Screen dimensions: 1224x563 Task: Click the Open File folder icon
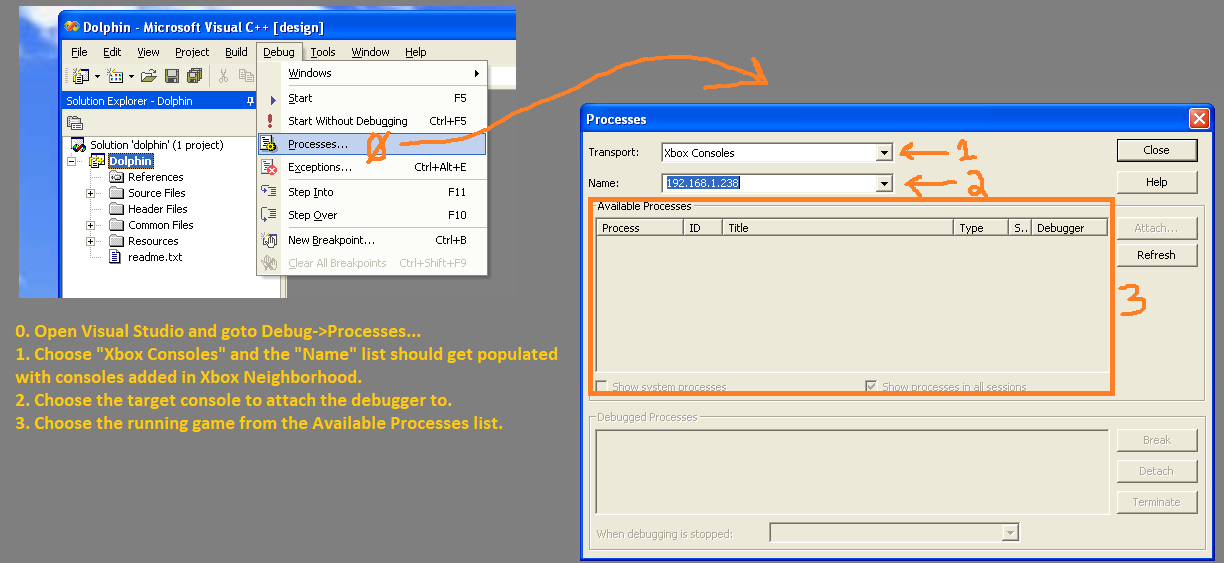(148, 76)
